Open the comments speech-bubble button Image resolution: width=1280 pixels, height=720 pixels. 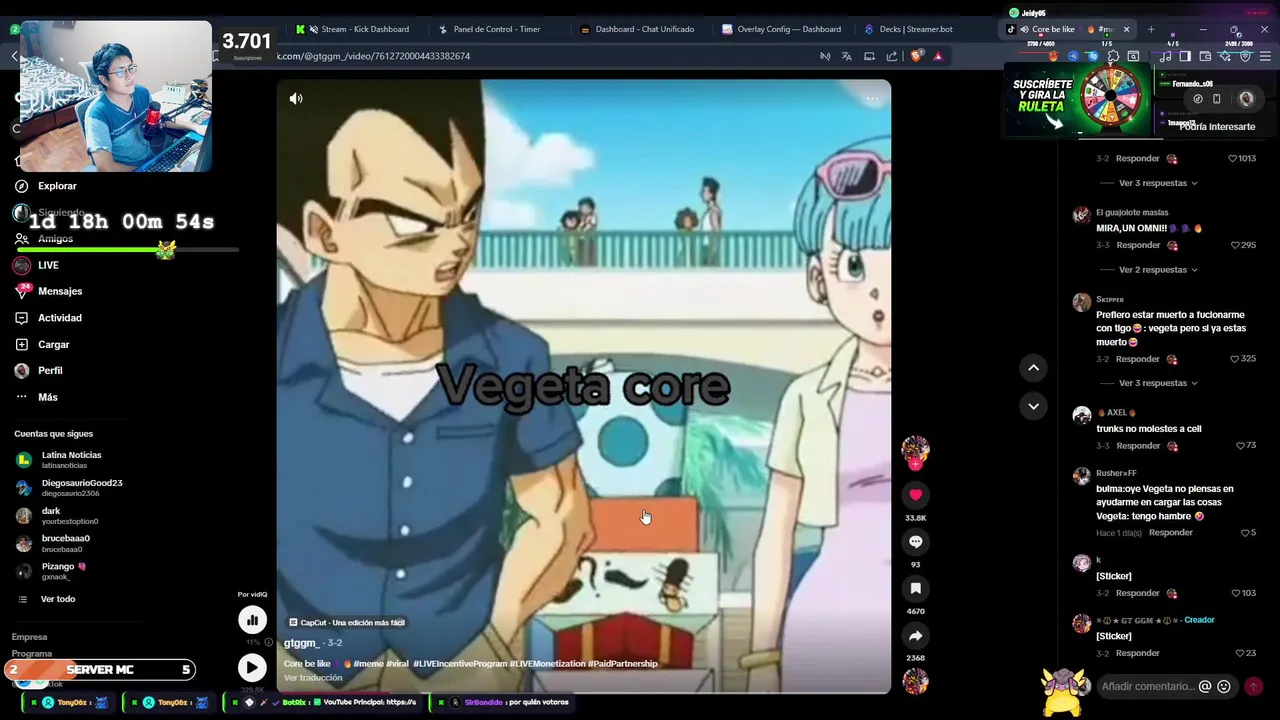915,541
